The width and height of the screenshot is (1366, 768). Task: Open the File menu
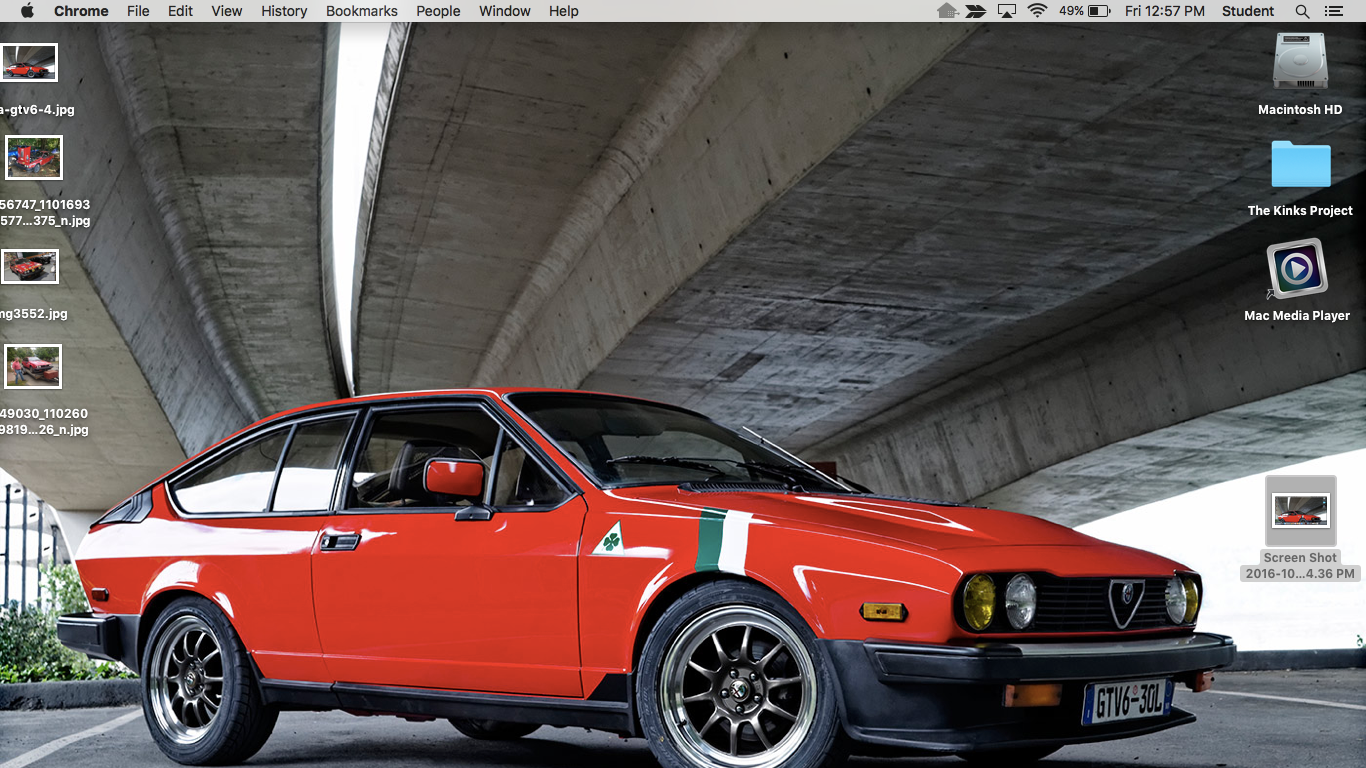click(138, 11)
